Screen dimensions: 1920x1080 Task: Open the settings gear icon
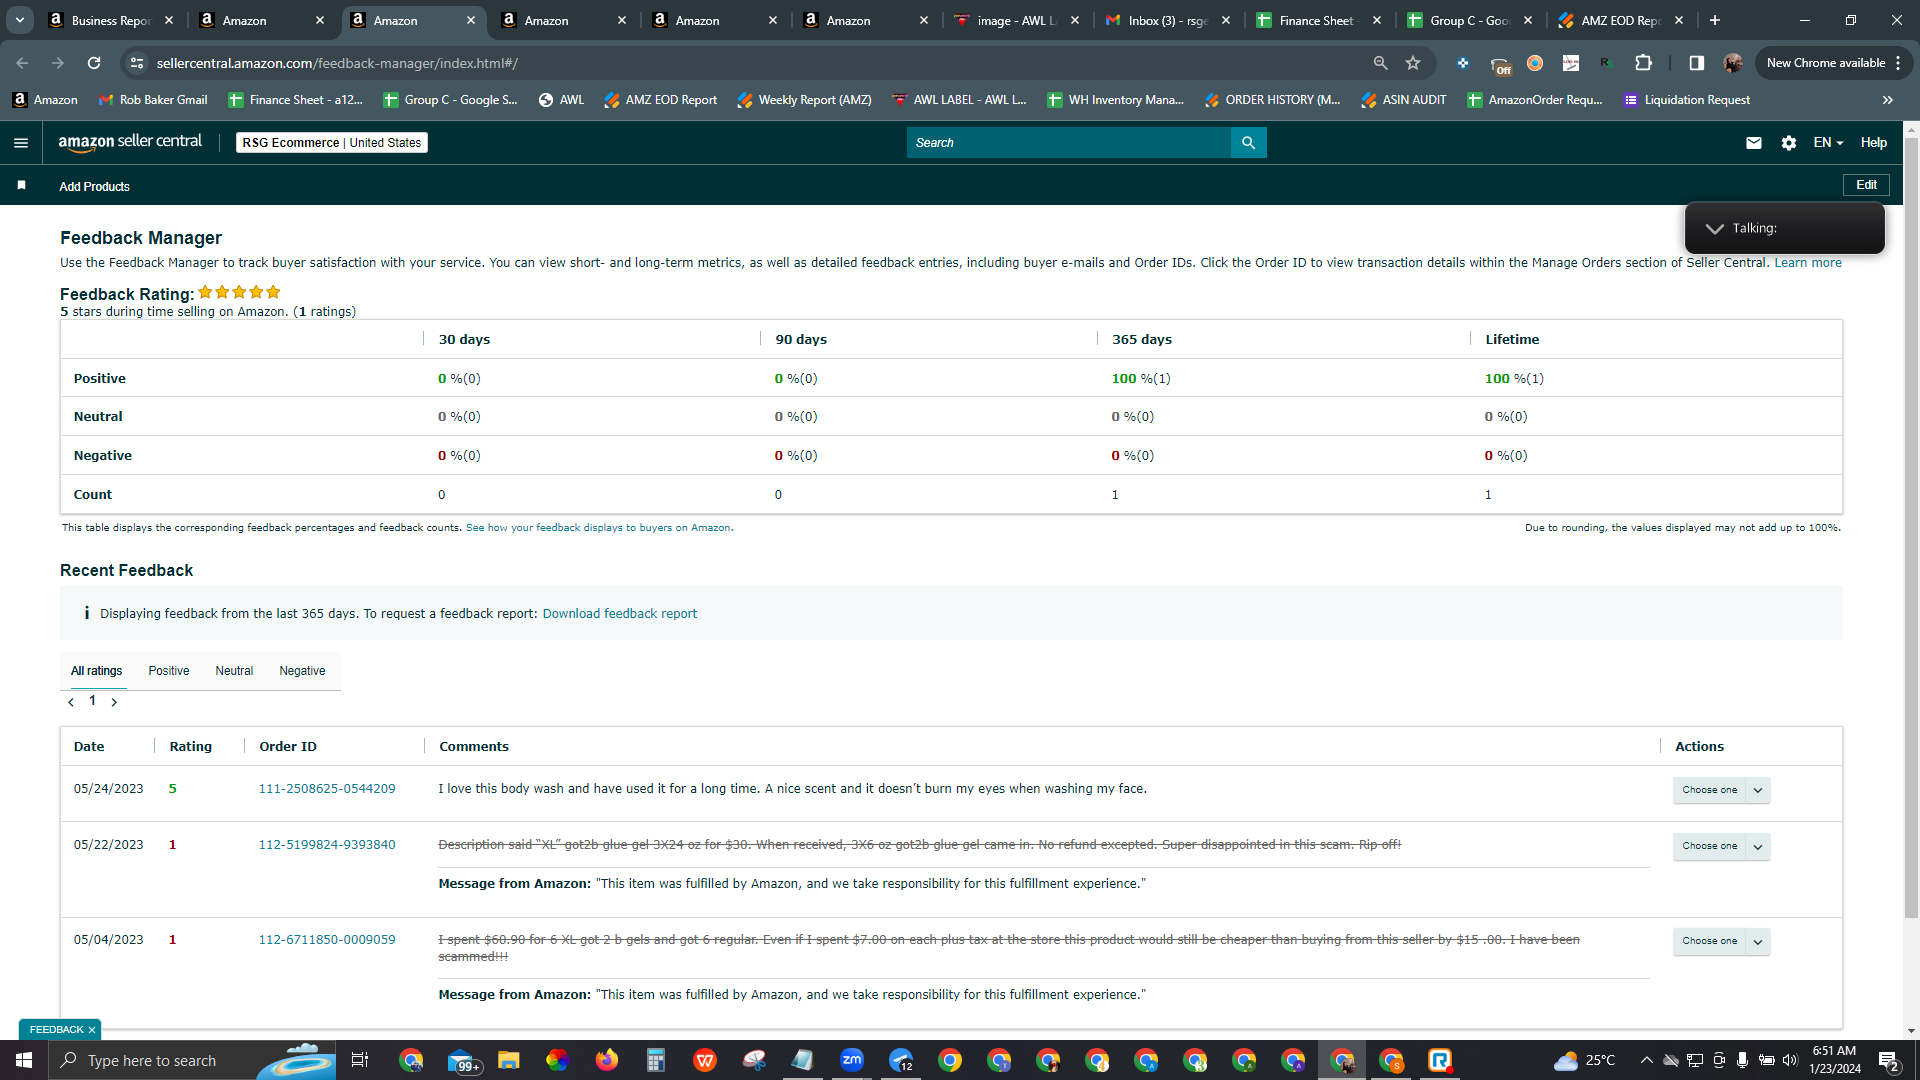(1788, 143)
